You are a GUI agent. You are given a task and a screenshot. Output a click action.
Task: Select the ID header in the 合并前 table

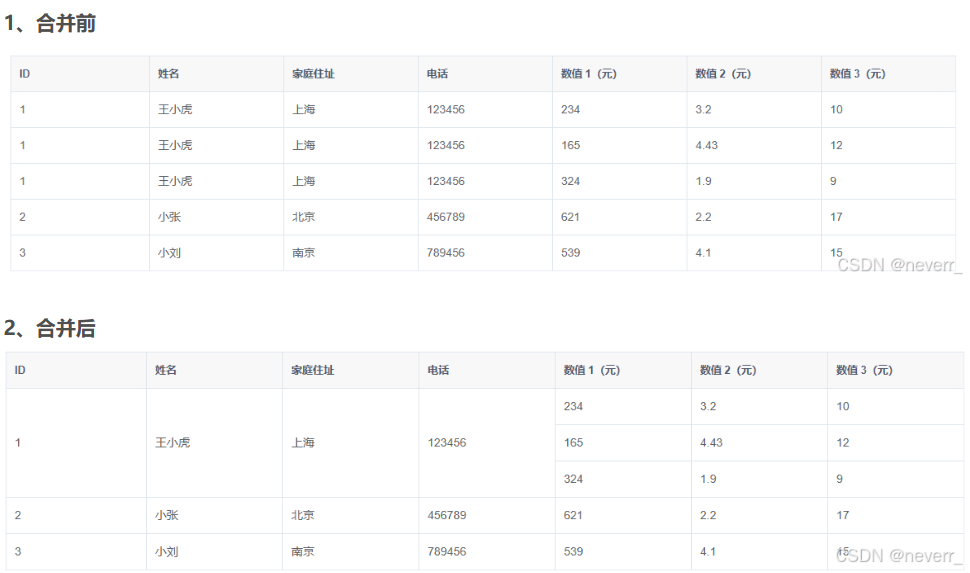pos(25,74)
